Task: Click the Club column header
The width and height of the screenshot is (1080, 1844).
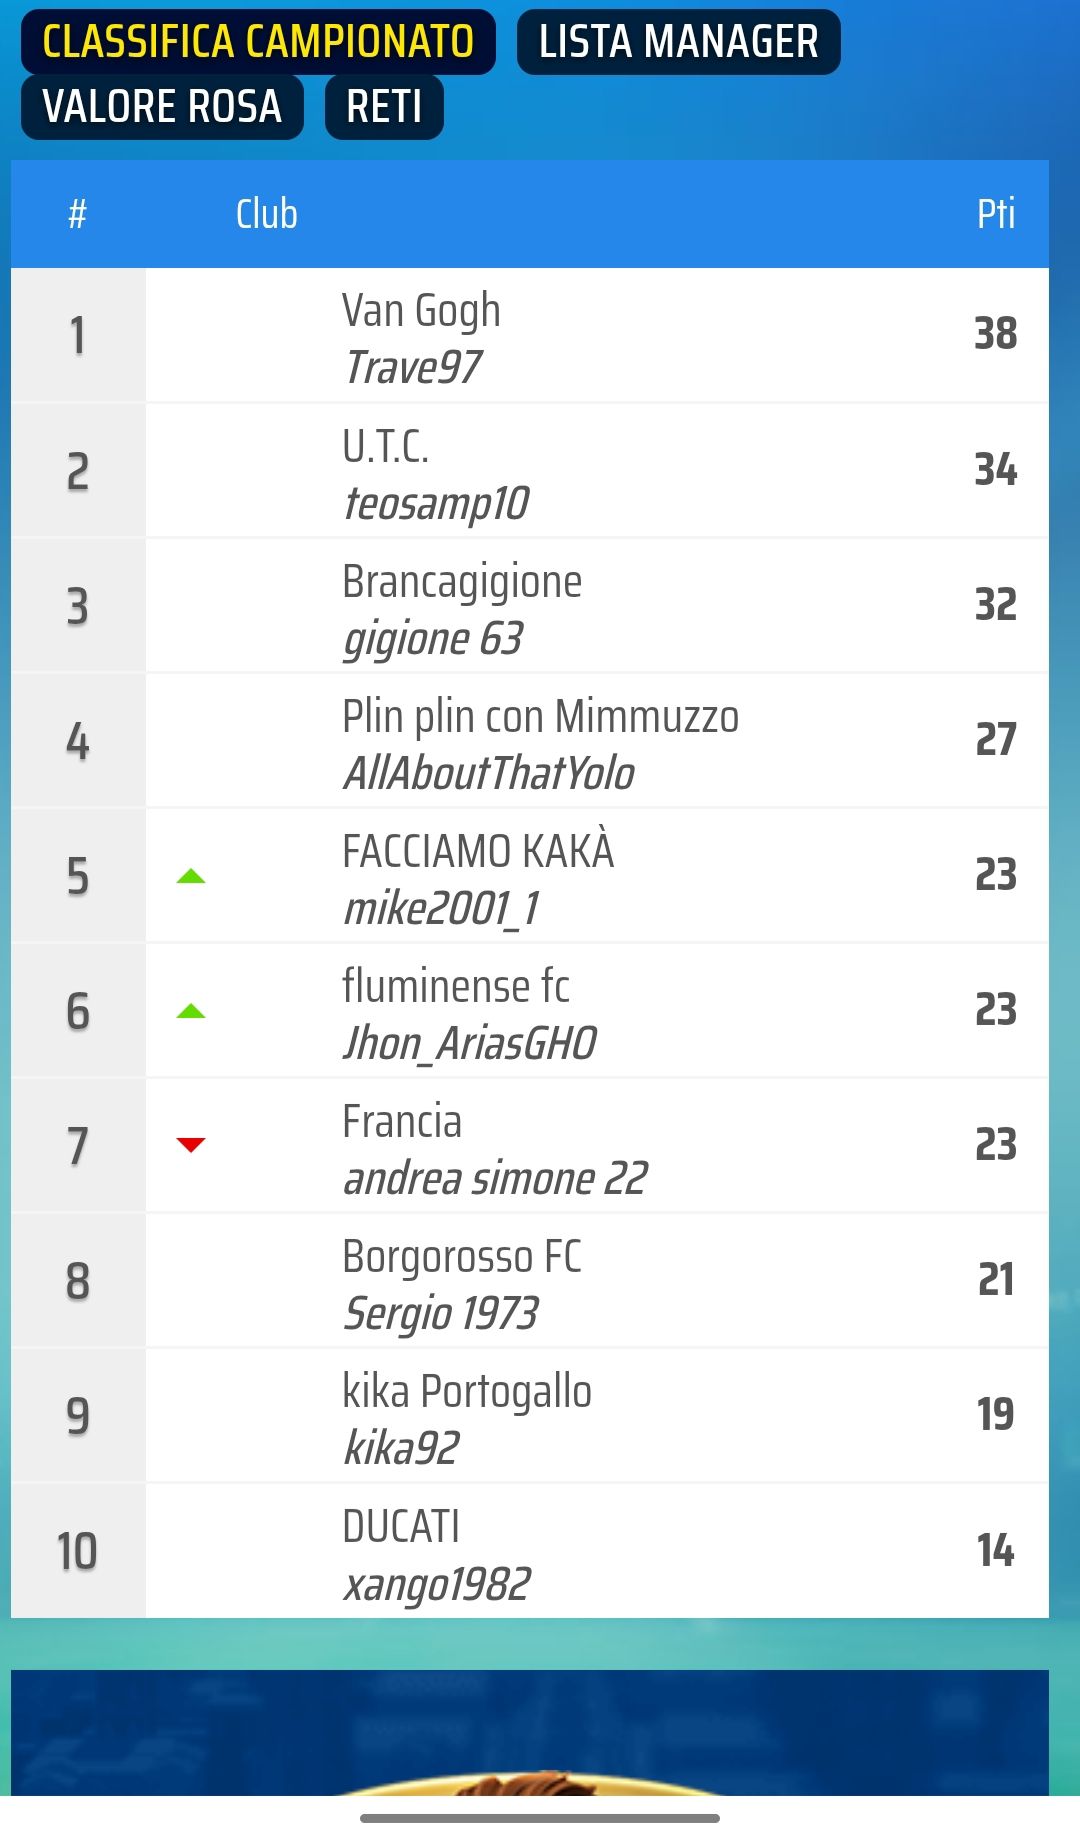Action: tap(267, 214)
